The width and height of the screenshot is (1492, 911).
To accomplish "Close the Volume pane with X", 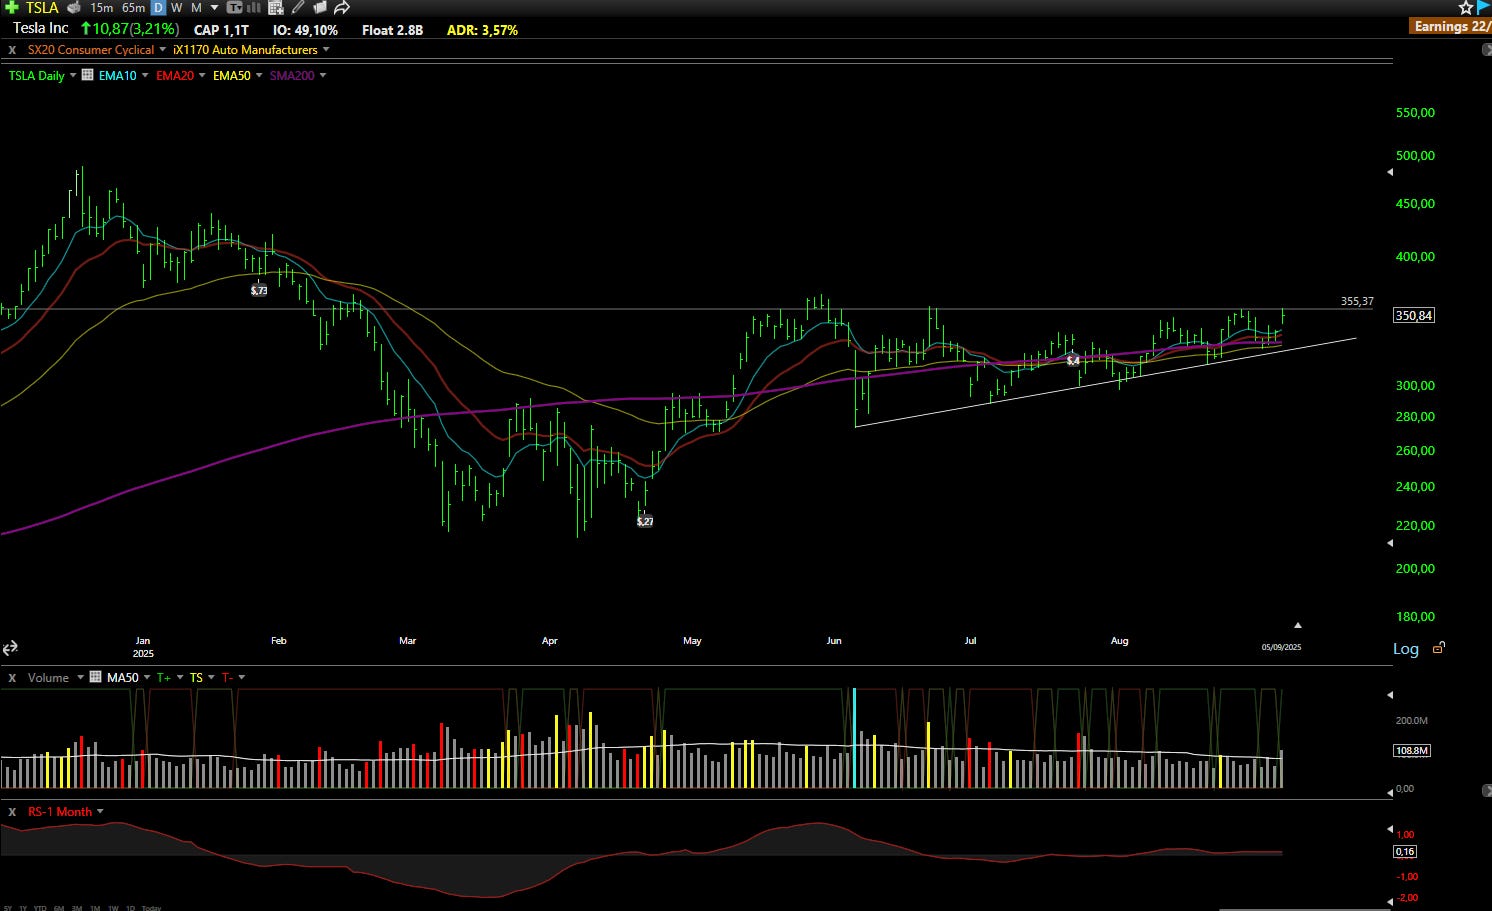I will click(12, 677).
